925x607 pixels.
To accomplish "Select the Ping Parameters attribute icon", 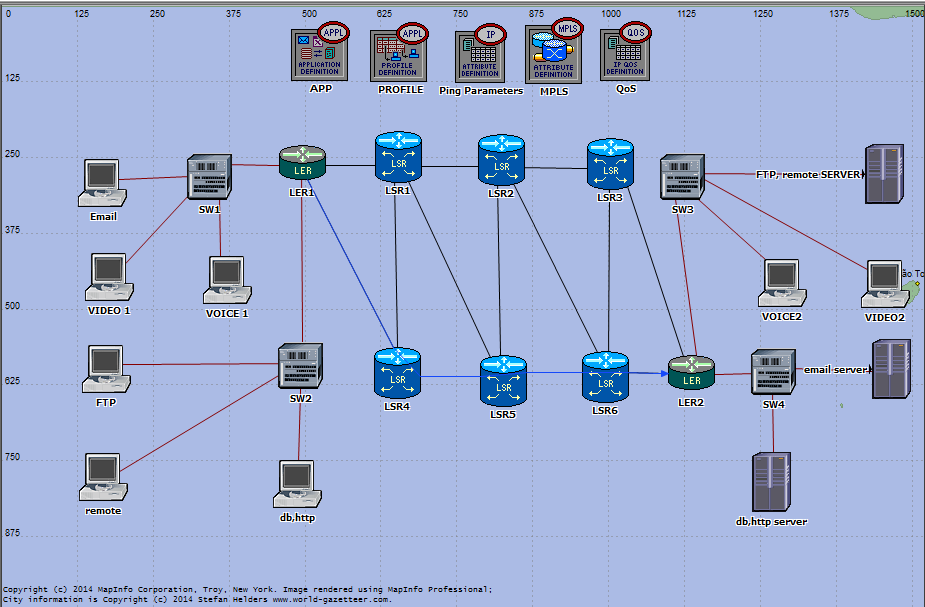I will [479, 55].
